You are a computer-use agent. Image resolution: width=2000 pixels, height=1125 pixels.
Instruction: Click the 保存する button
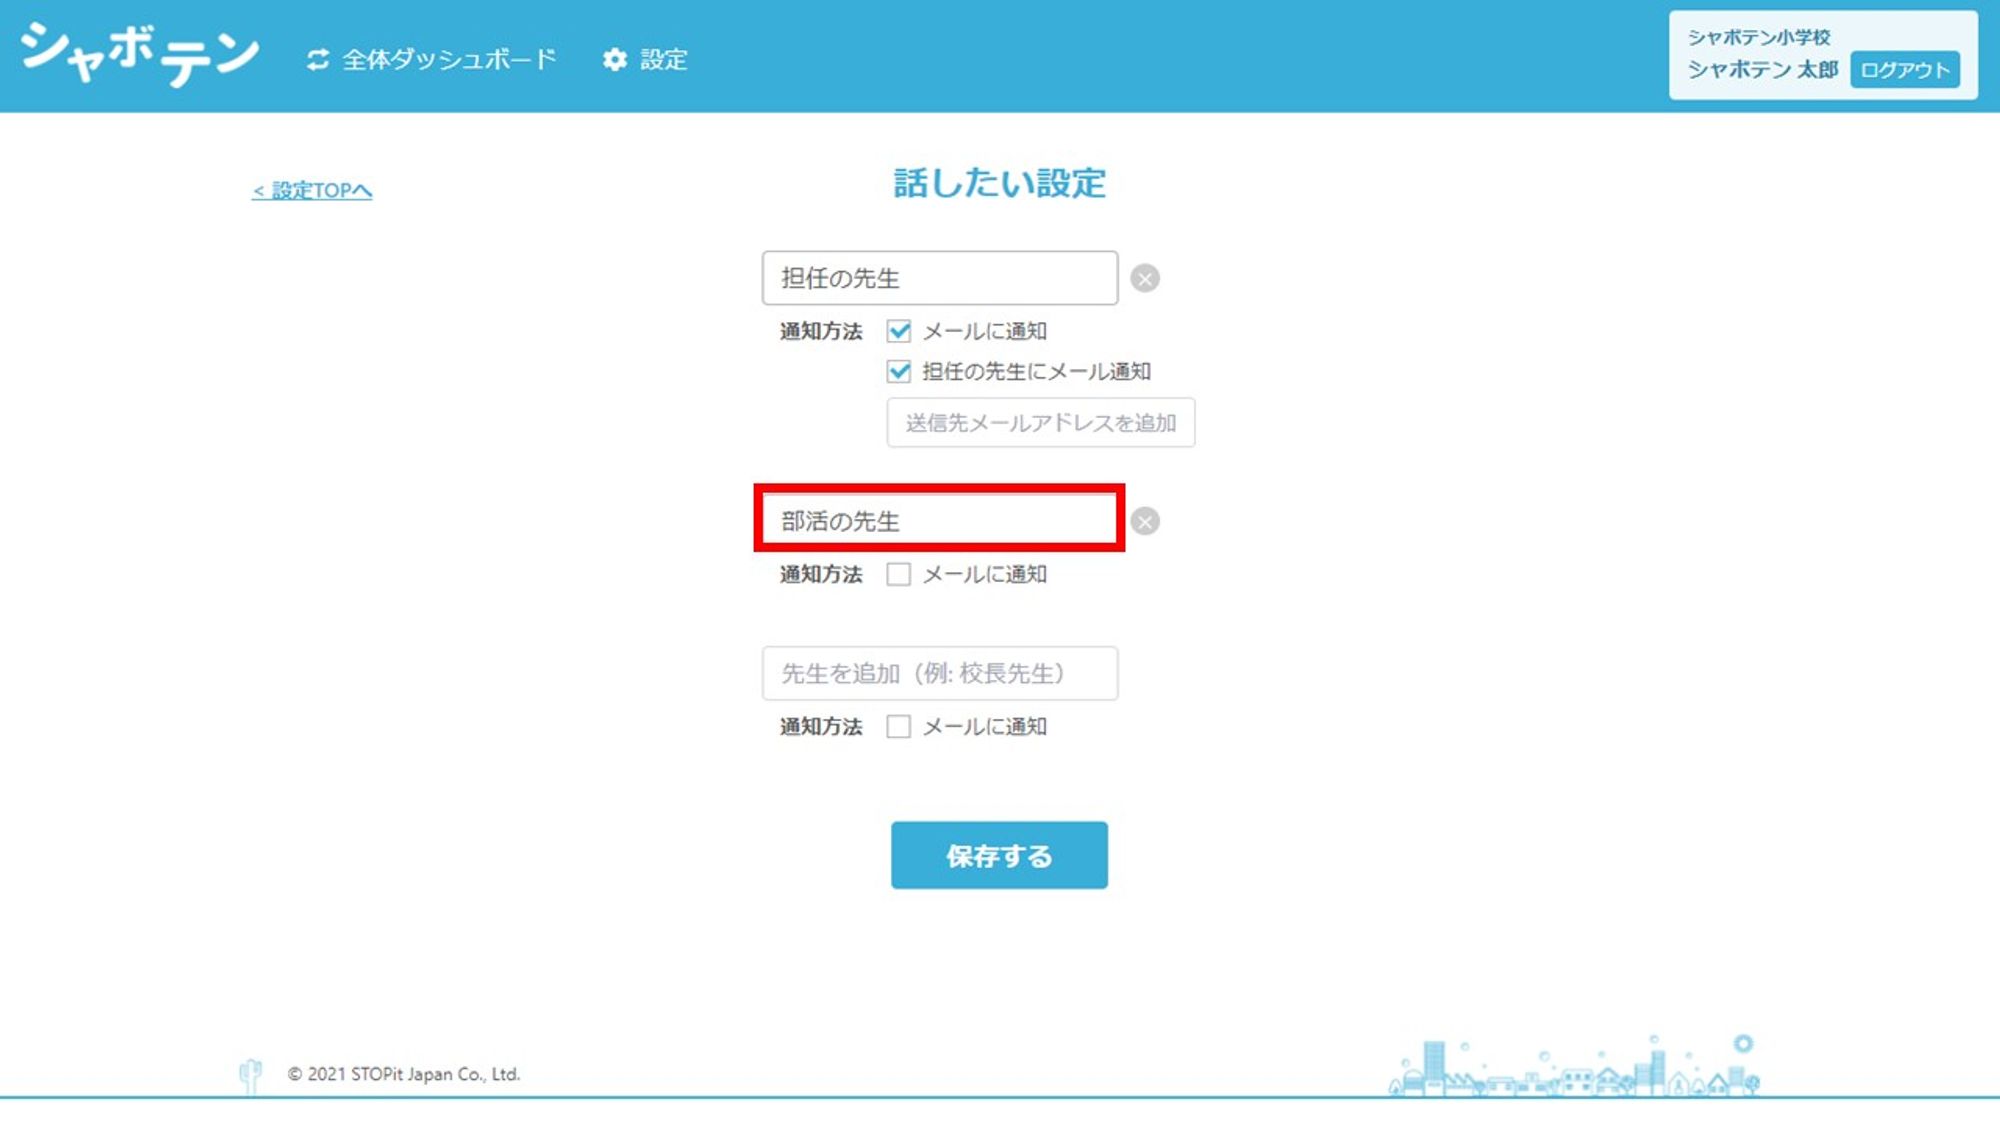[999, 855]
